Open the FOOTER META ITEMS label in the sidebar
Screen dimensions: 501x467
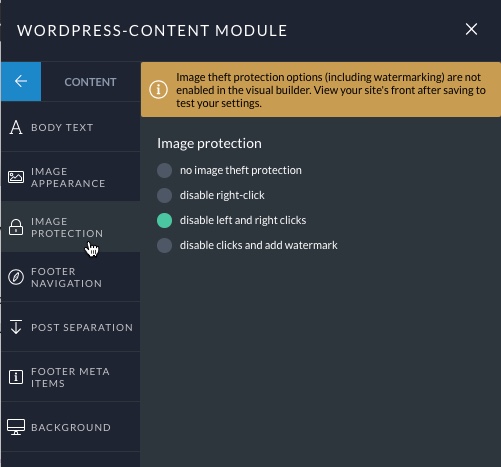(x=70, y=377)
